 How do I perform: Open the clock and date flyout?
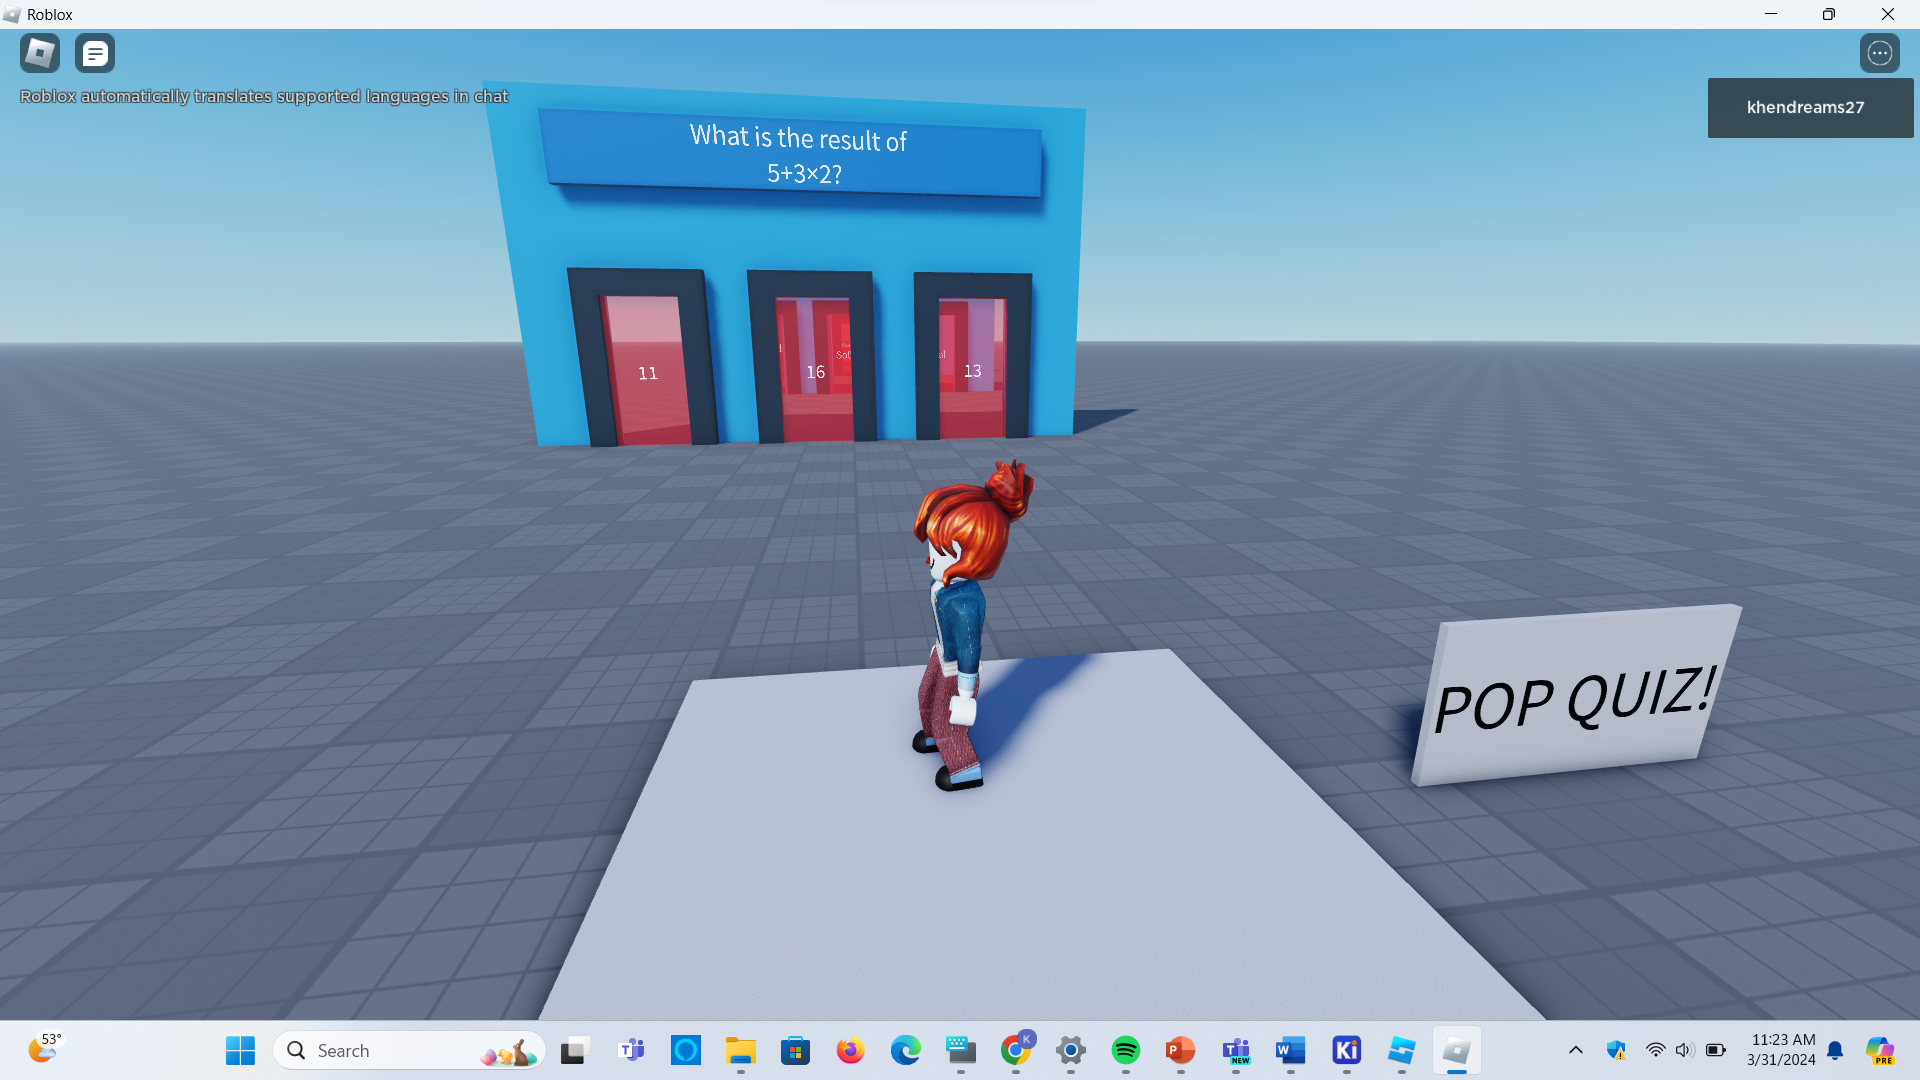[x=1782, y=1050]
